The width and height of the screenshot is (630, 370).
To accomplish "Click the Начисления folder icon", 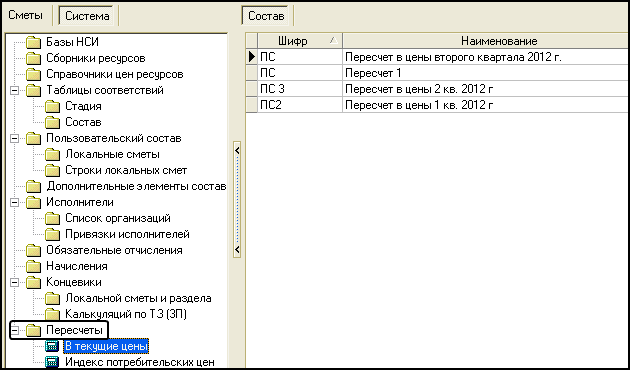I will (34, 266).
